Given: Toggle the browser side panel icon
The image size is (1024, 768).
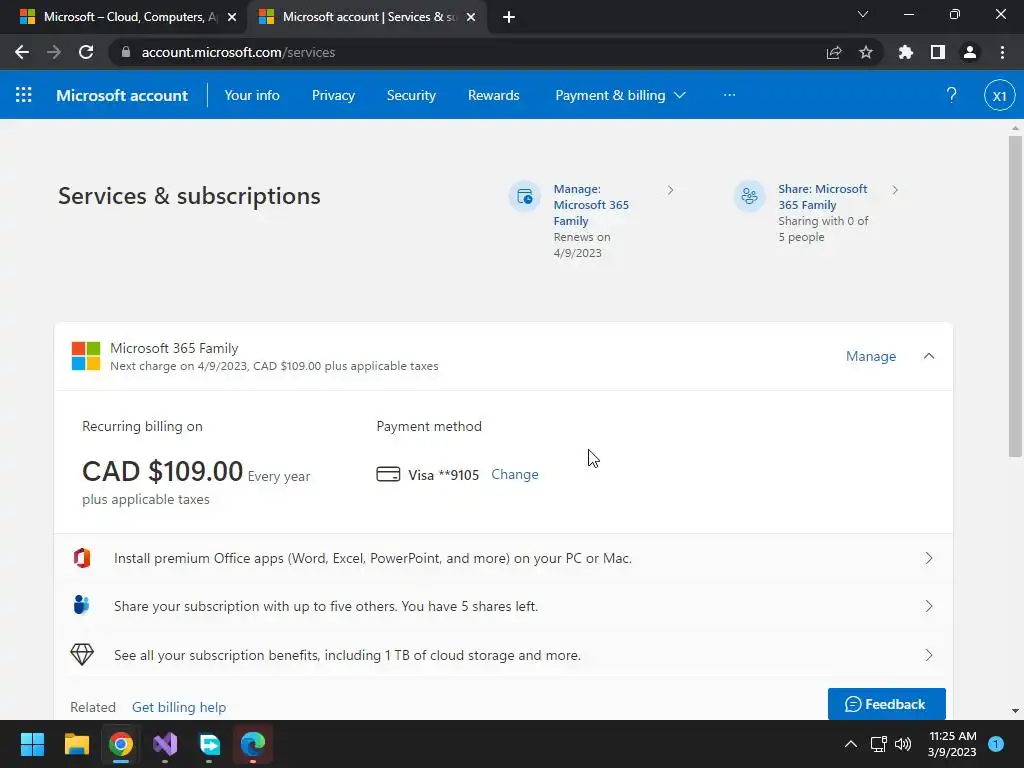Looking at the screenshot, I should (x=938, y=52).
